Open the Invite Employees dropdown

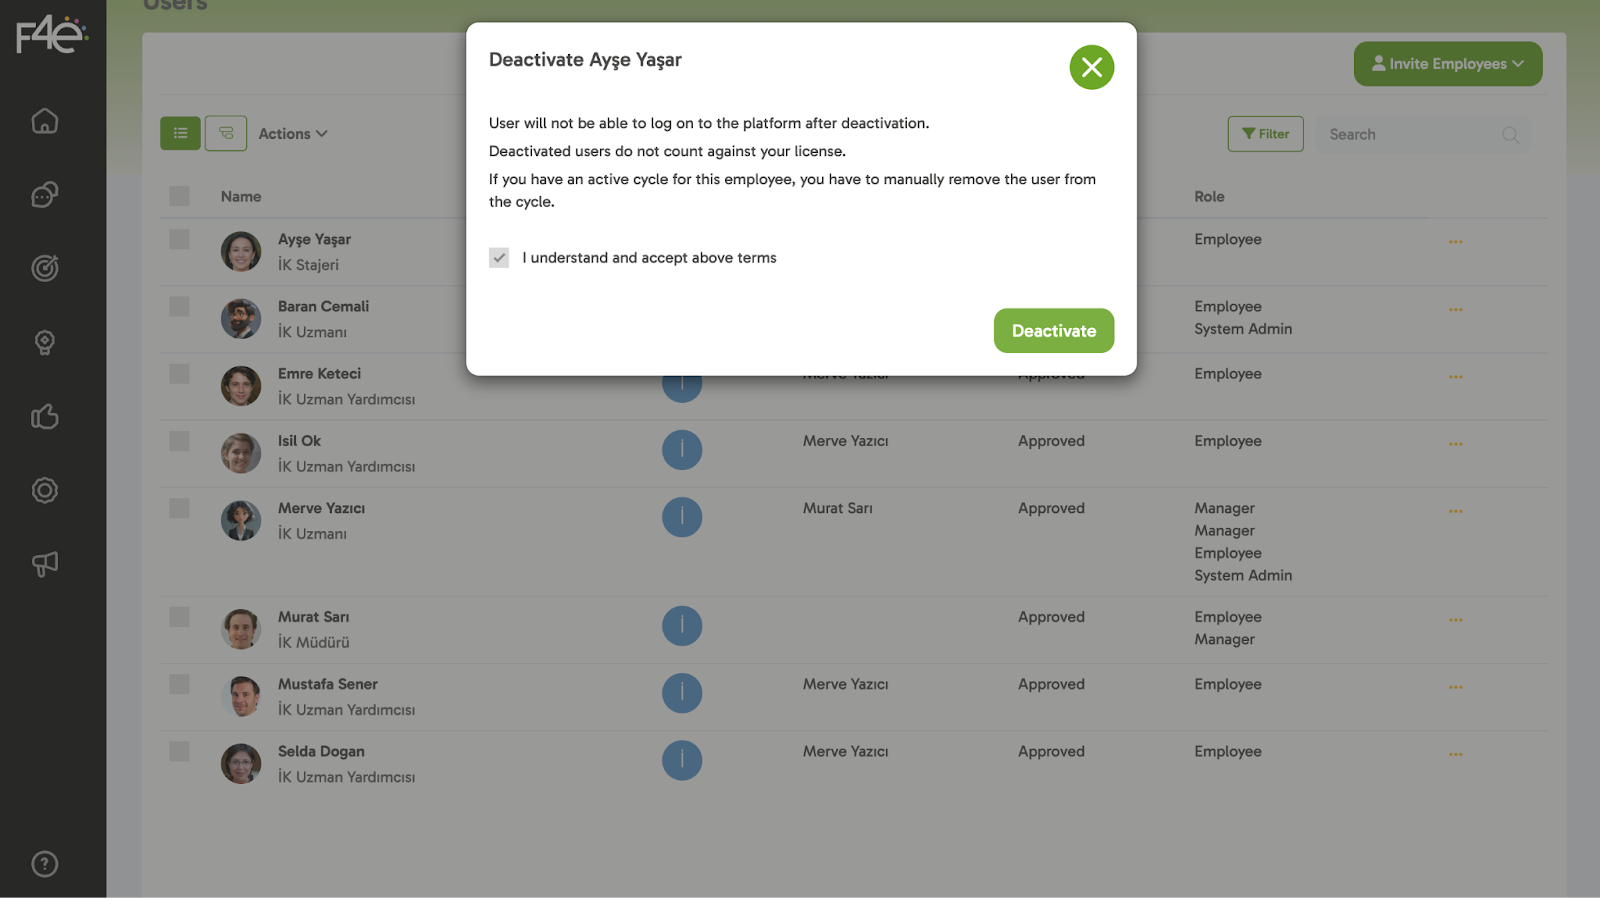point(1447,64)
